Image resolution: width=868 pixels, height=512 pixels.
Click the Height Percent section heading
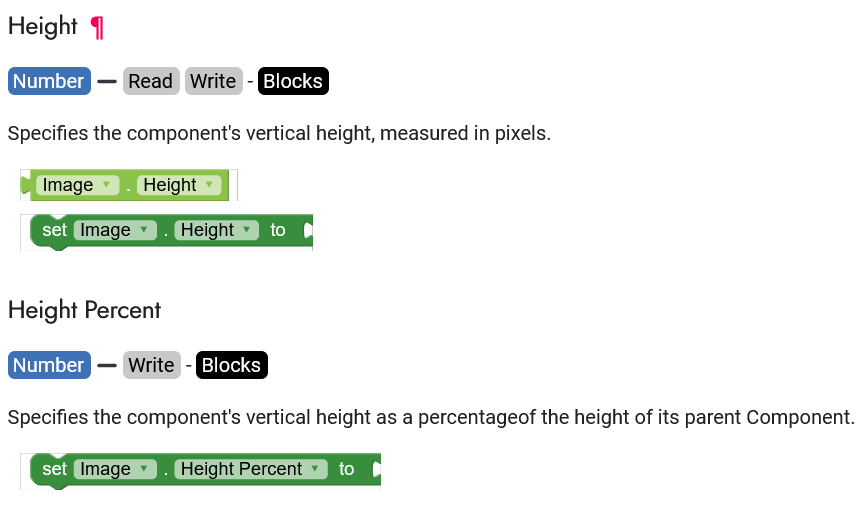pos(84,310)
